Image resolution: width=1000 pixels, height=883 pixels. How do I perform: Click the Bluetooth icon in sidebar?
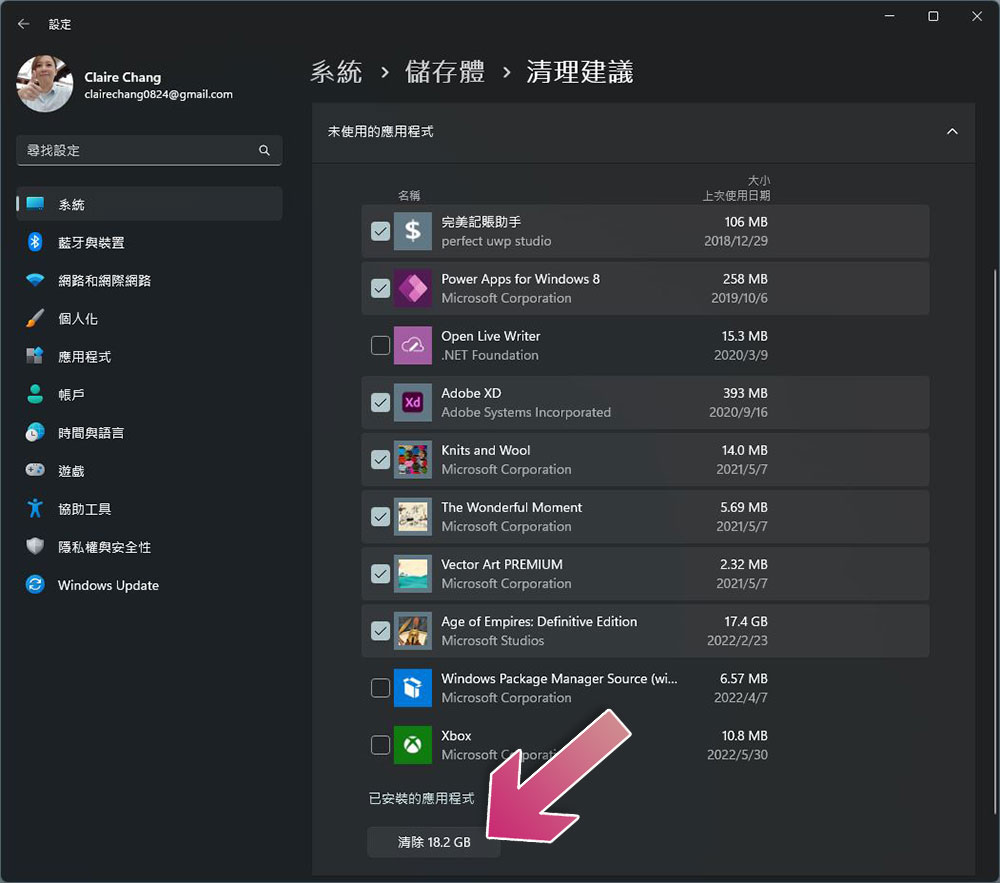pos(35,242)
